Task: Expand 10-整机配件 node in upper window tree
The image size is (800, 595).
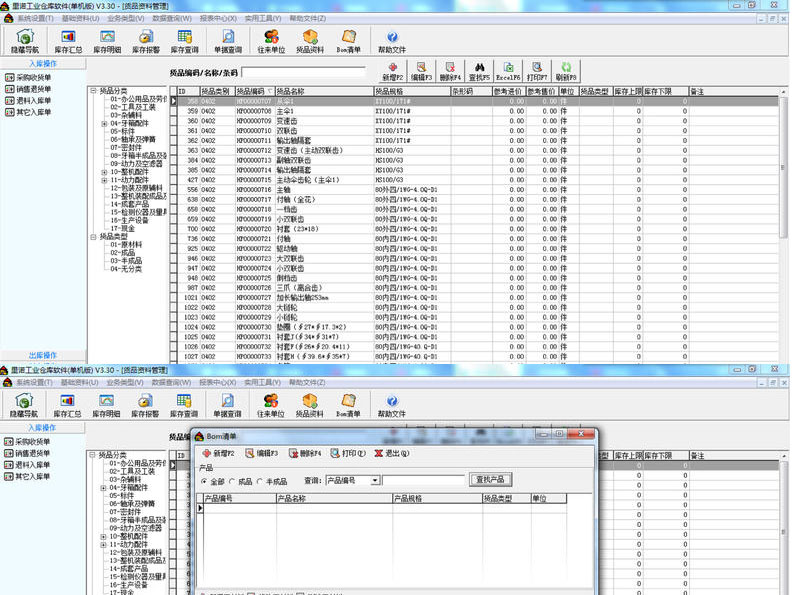Action: (104, 172)
